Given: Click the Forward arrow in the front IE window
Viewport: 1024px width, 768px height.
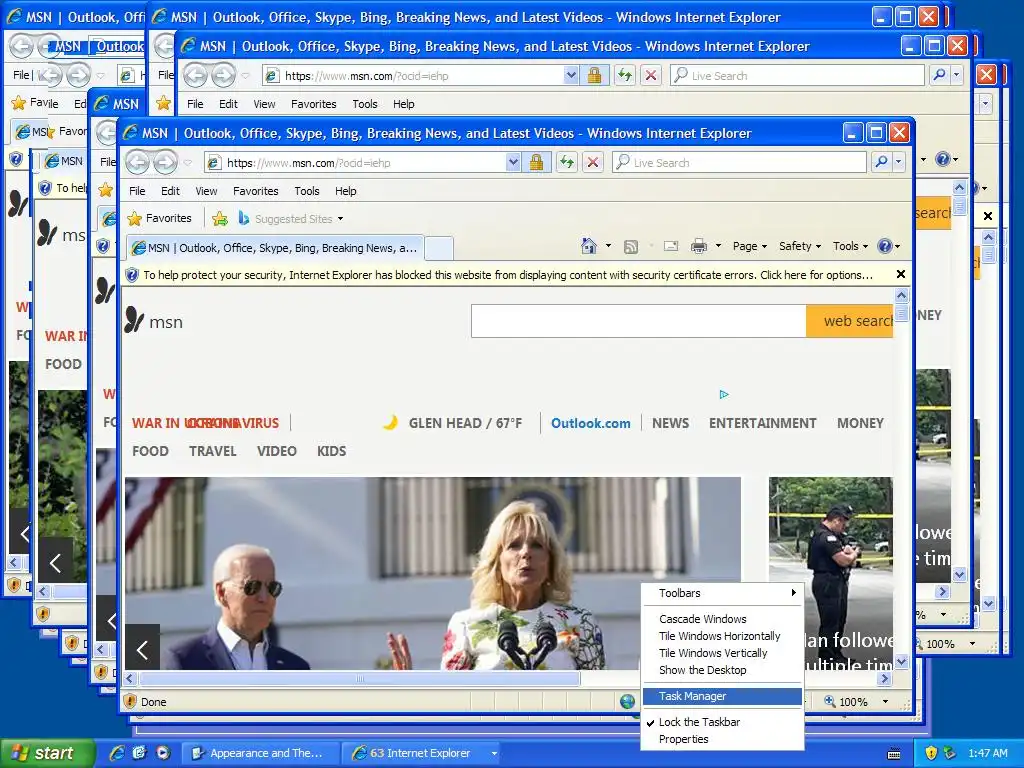Looking at the screenshot, I should click(x=165, y=162).
